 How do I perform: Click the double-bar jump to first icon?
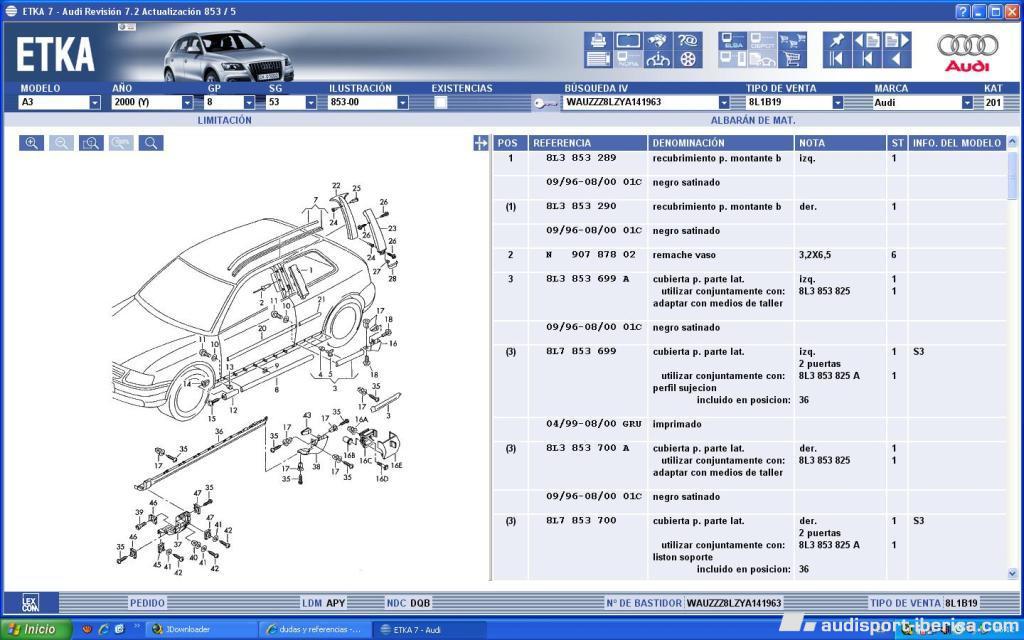(x=837, y=59)
